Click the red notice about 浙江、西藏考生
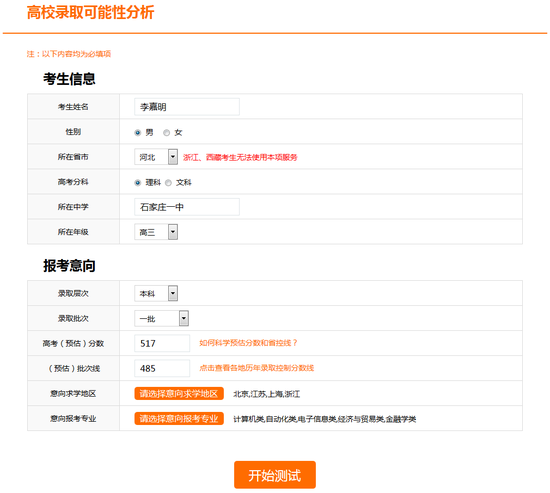The image size is (550, 493). [x=240, y=157]
